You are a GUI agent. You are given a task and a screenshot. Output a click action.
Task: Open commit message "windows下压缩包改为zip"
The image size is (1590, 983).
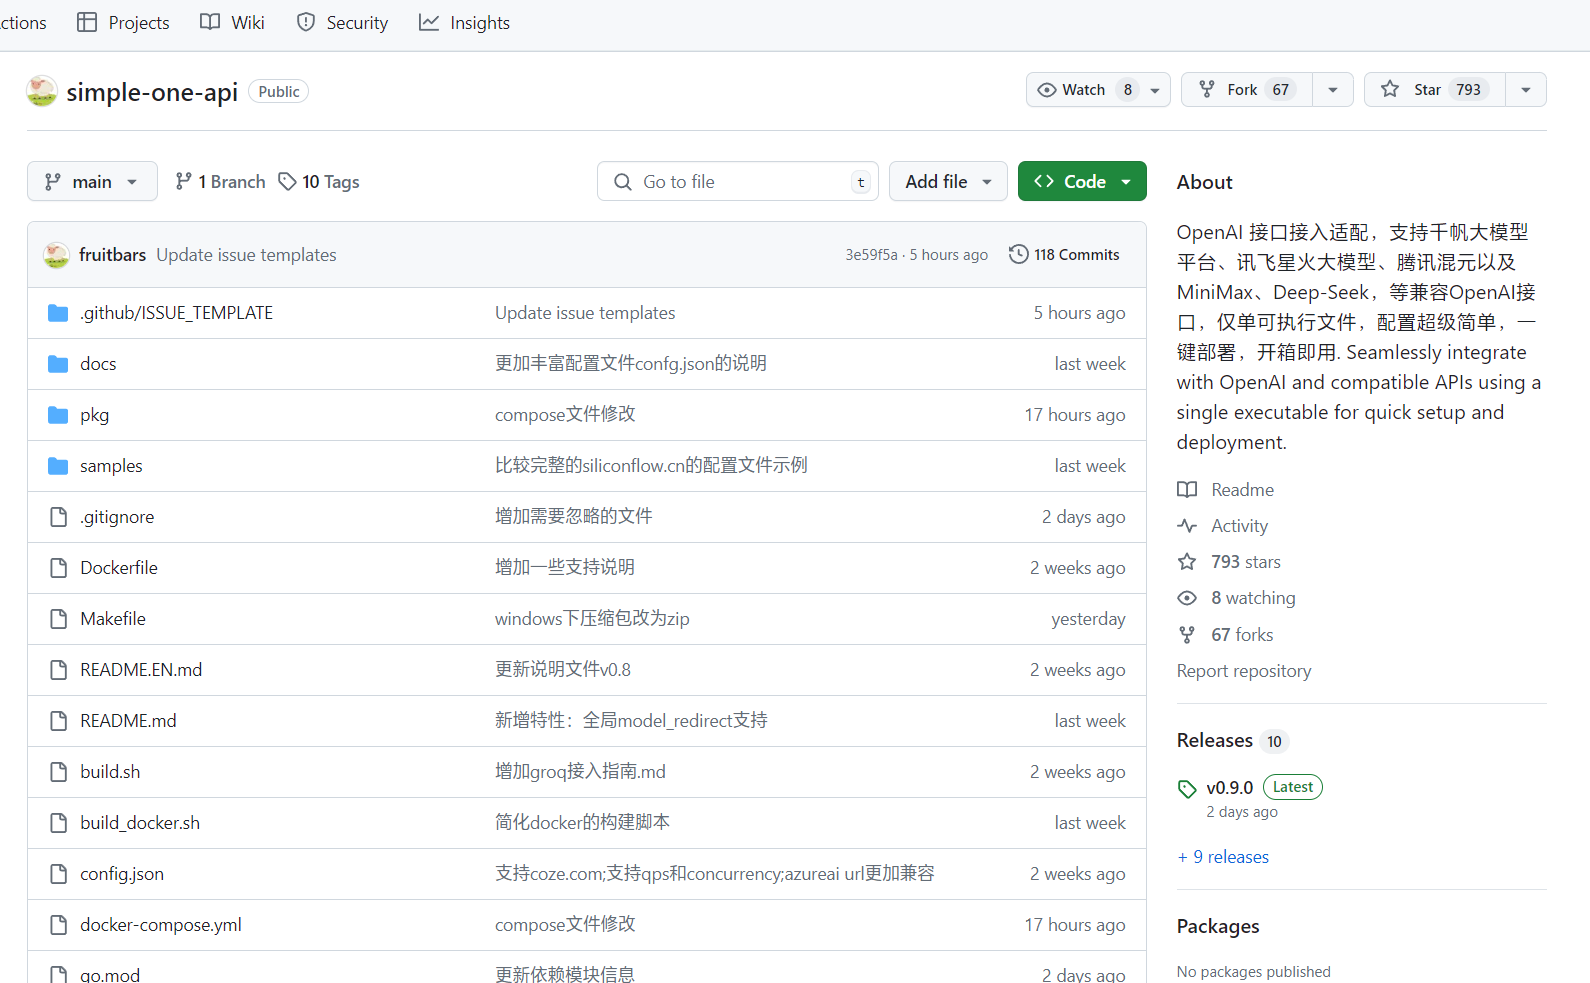592,619
